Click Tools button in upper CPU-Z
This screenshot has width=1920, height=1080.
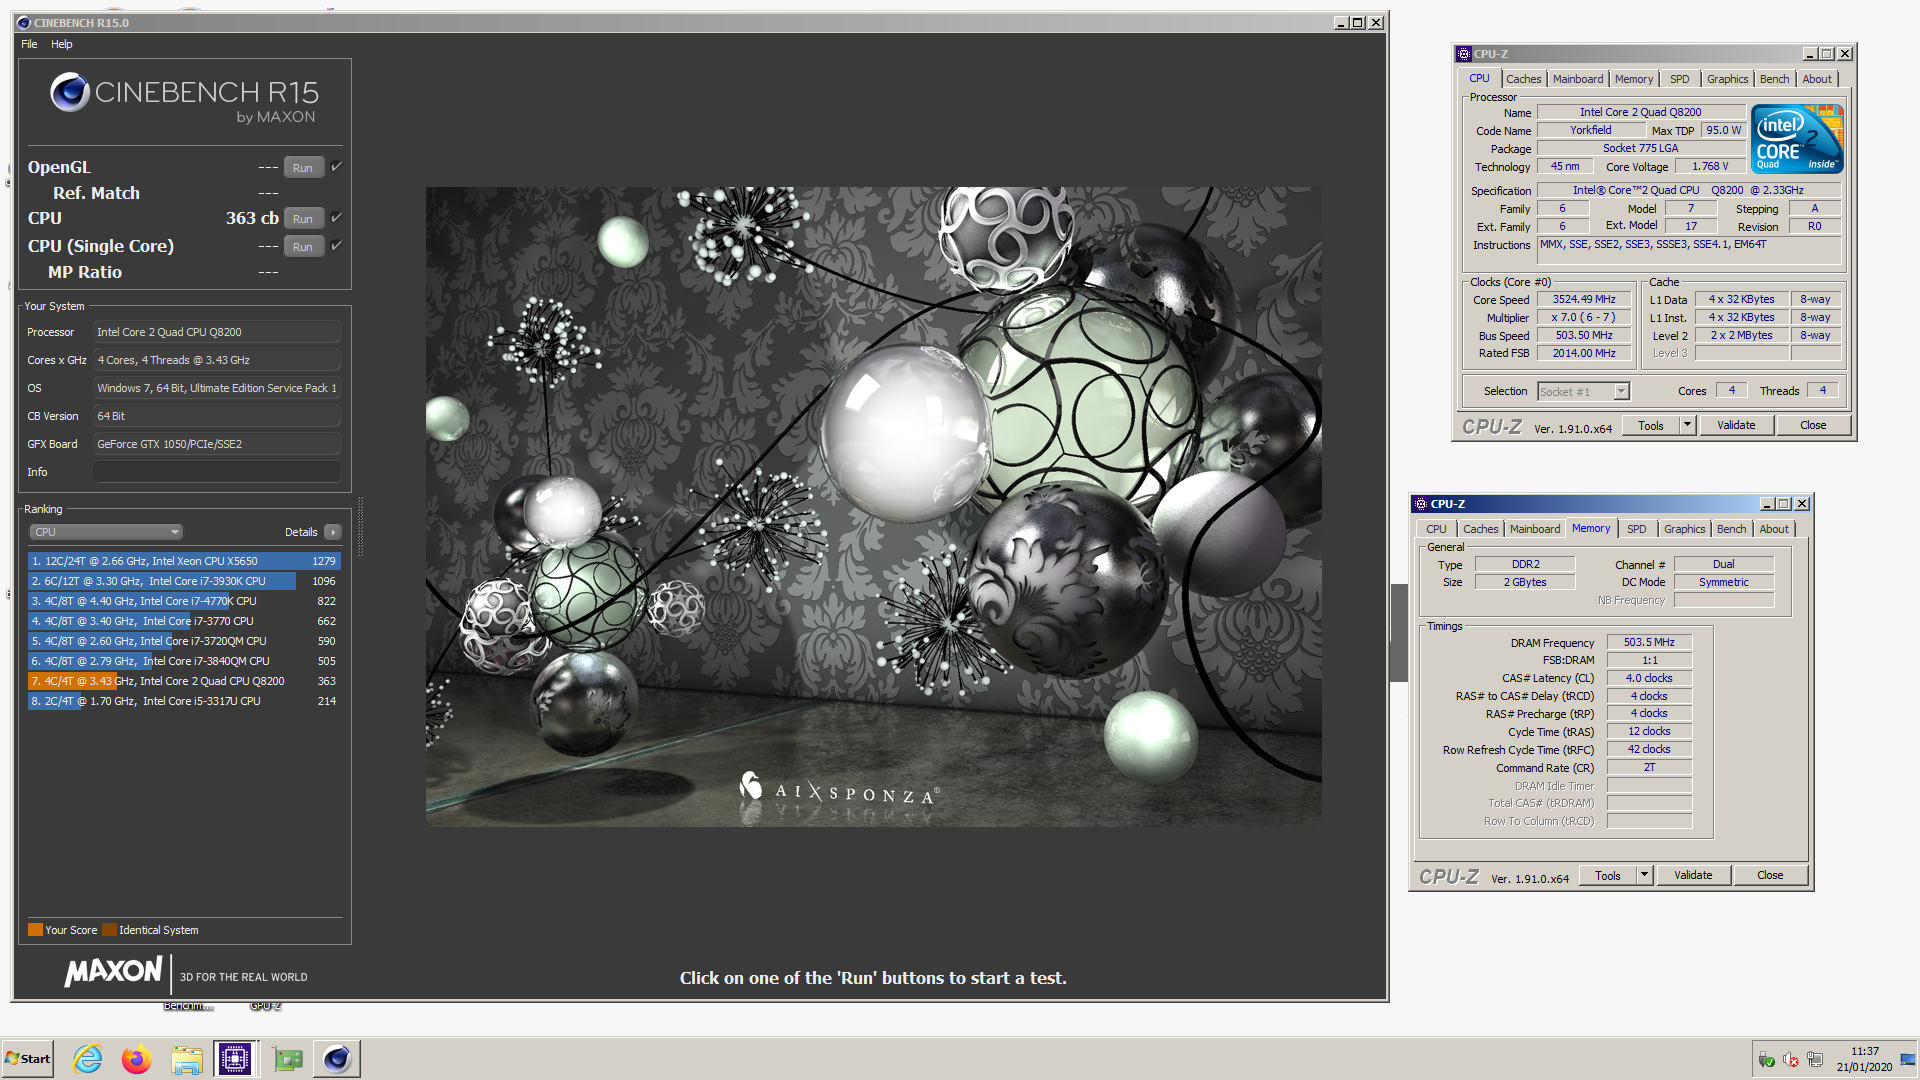pyautogui.click(x=1651, y=425)
